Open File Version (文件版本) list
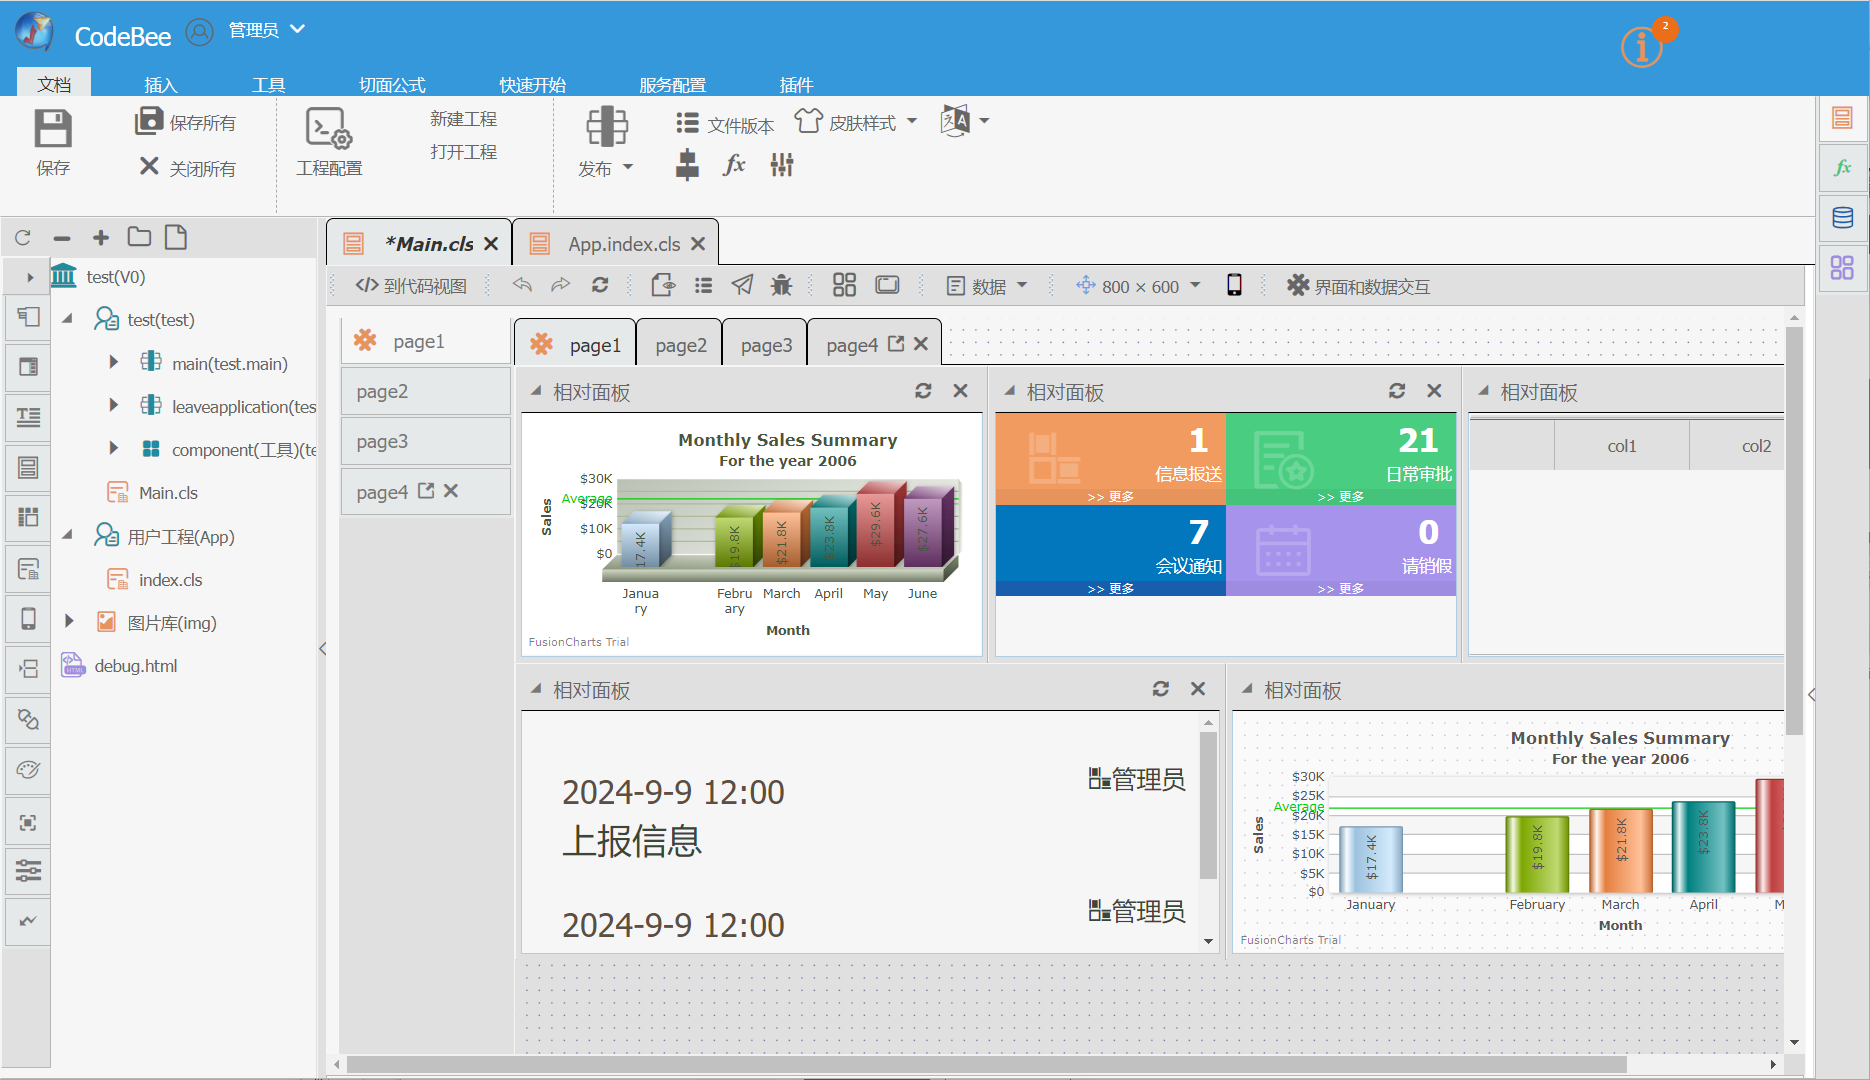1870x1080 pixels. [x=725, y=124]
